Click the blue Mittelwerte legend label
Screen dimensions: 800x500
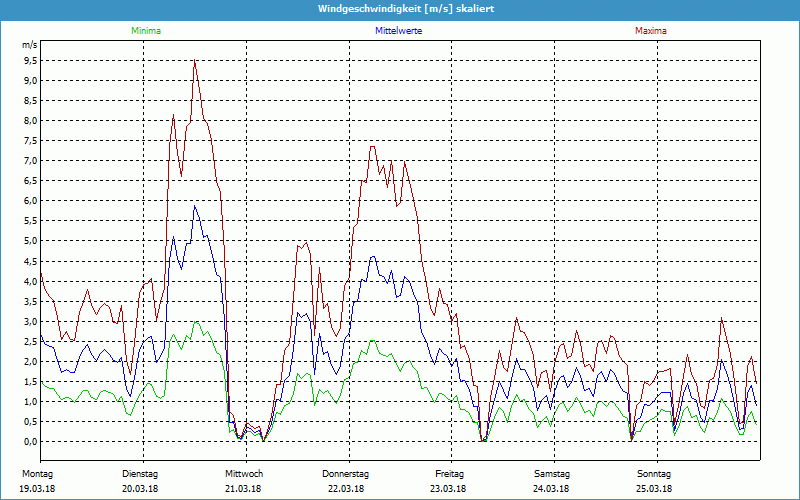398,31
